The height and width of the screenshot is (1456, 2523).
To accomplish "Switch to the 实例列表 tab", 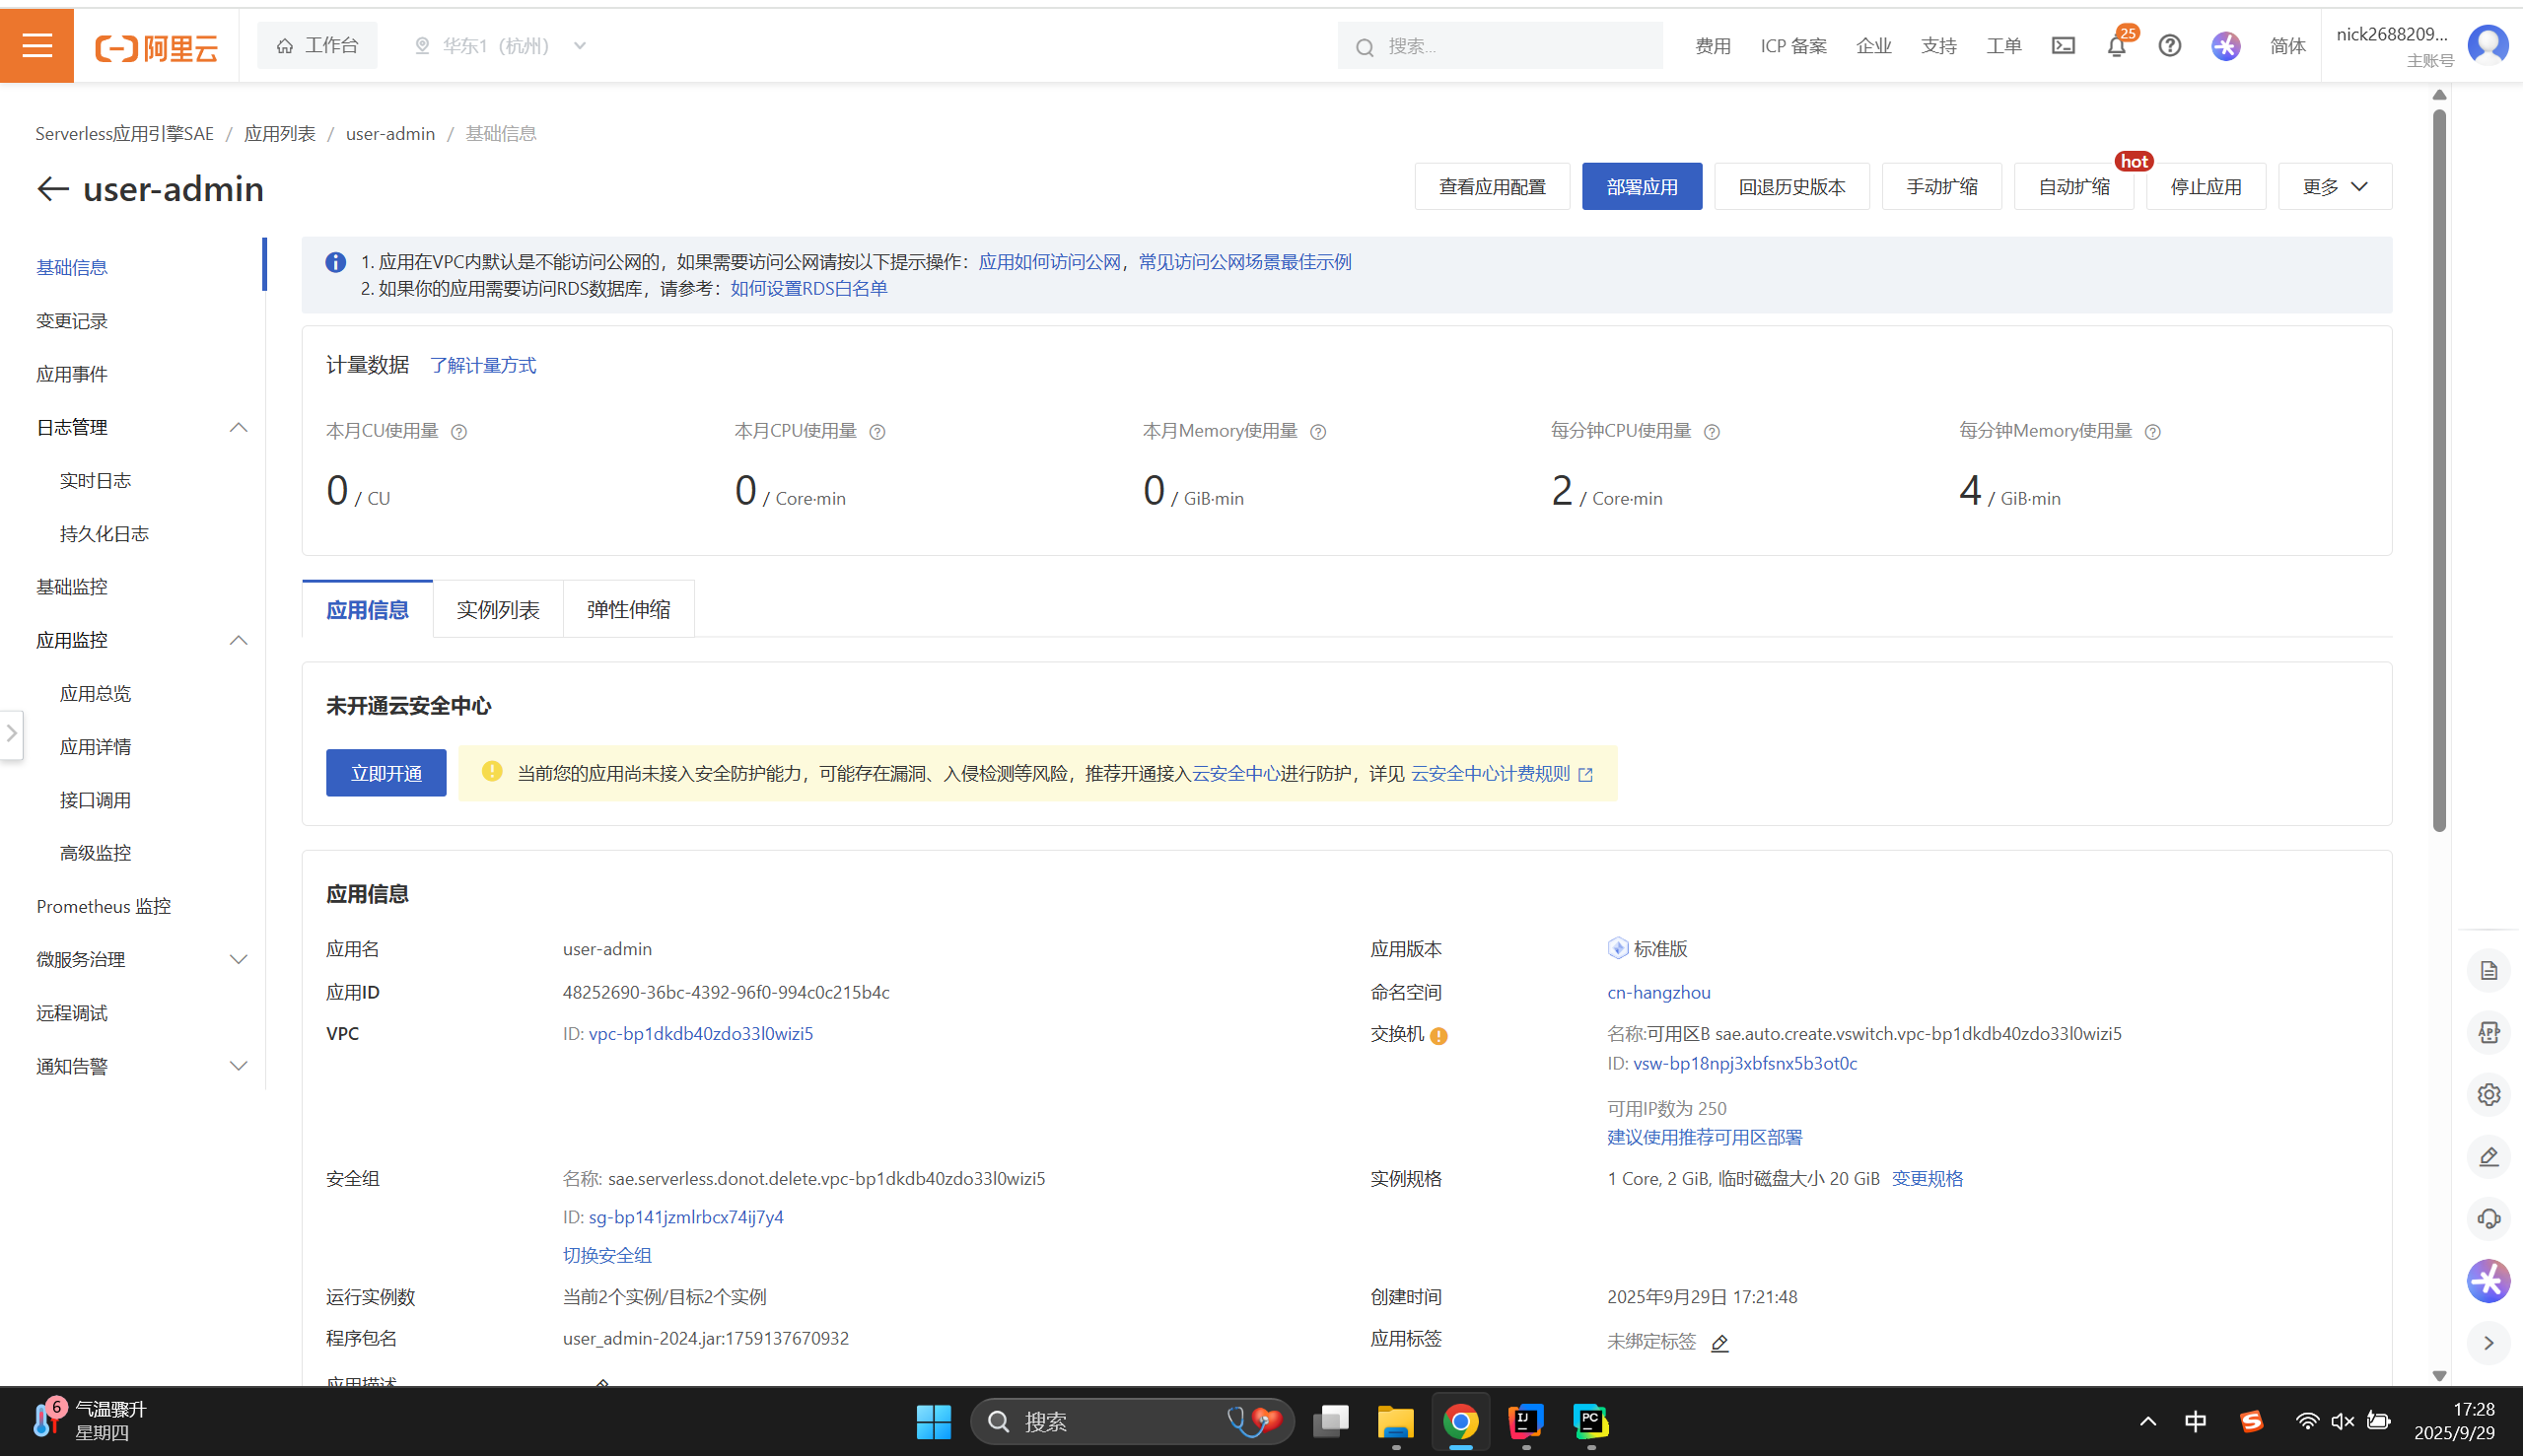I will click(497, 610).
